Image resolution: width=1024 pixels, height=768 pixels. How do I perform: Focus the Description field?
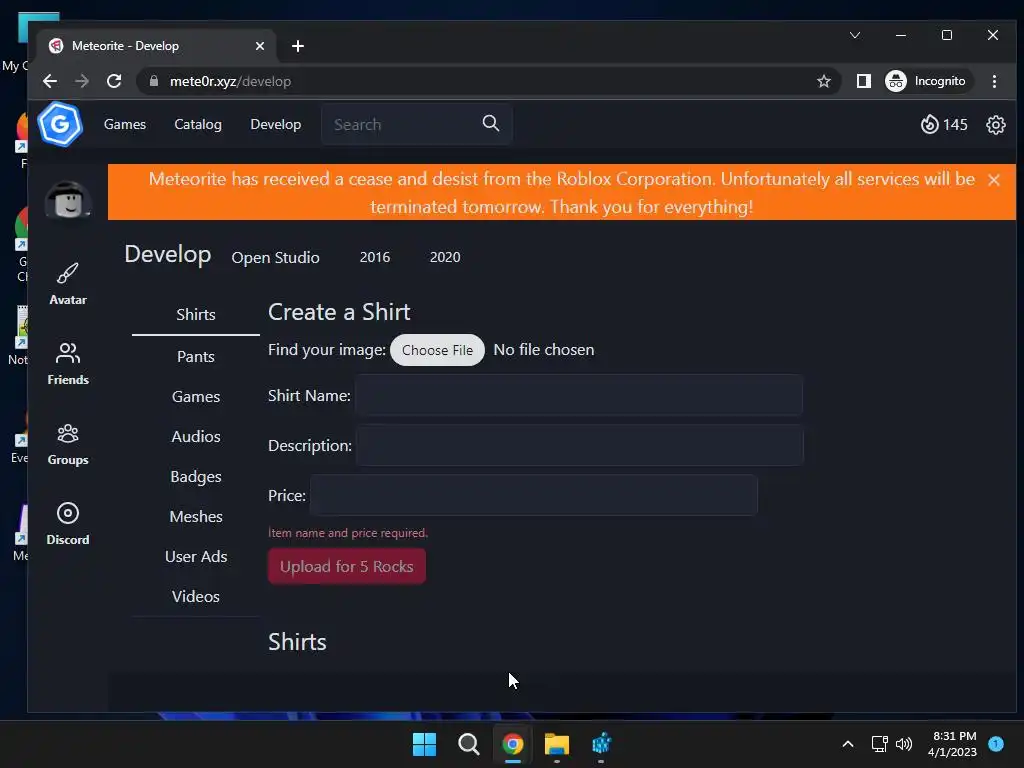(x=580, y=445)
